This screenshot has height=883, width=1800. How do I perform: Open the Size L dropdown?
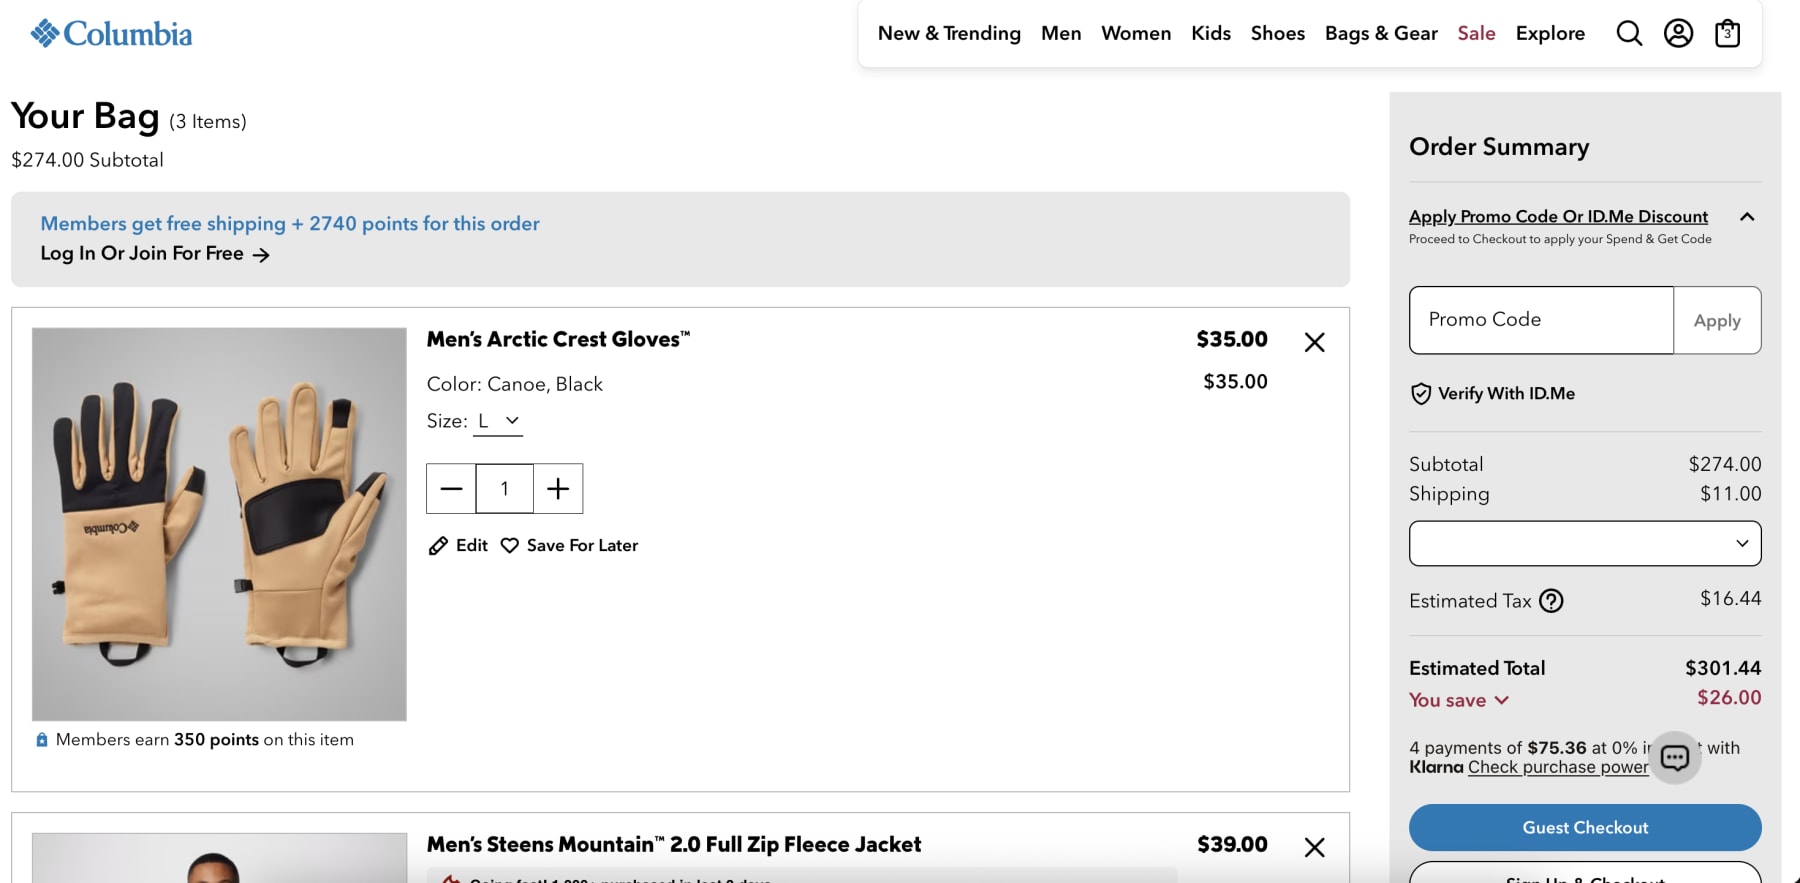498,421
